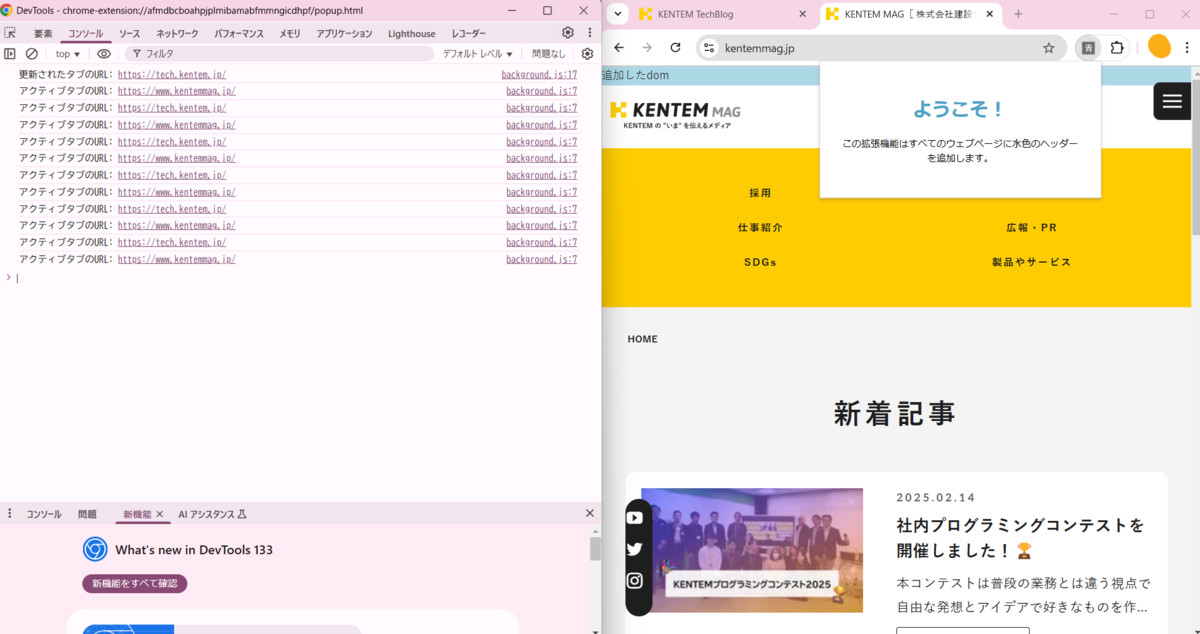Open the パフォーマンス tab
This screenshot has height=634, width=1200.
[239, 34]
